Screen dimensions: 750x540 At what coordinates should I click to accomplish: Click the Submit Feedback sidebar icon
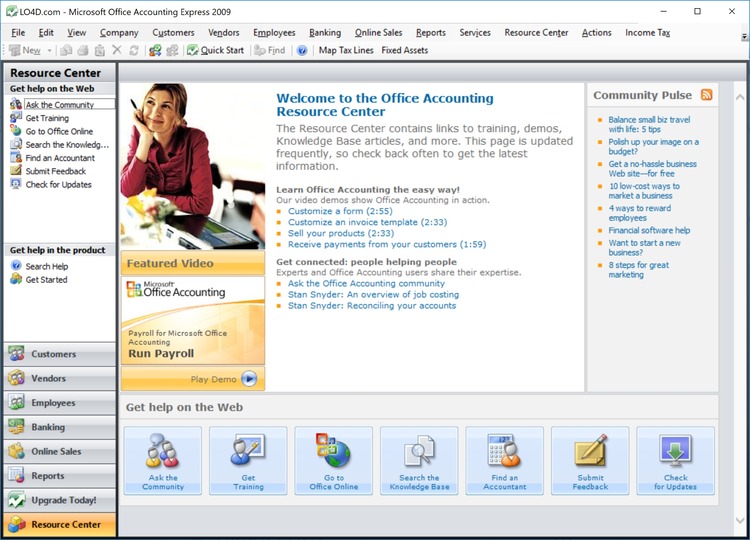pos(16,170)
